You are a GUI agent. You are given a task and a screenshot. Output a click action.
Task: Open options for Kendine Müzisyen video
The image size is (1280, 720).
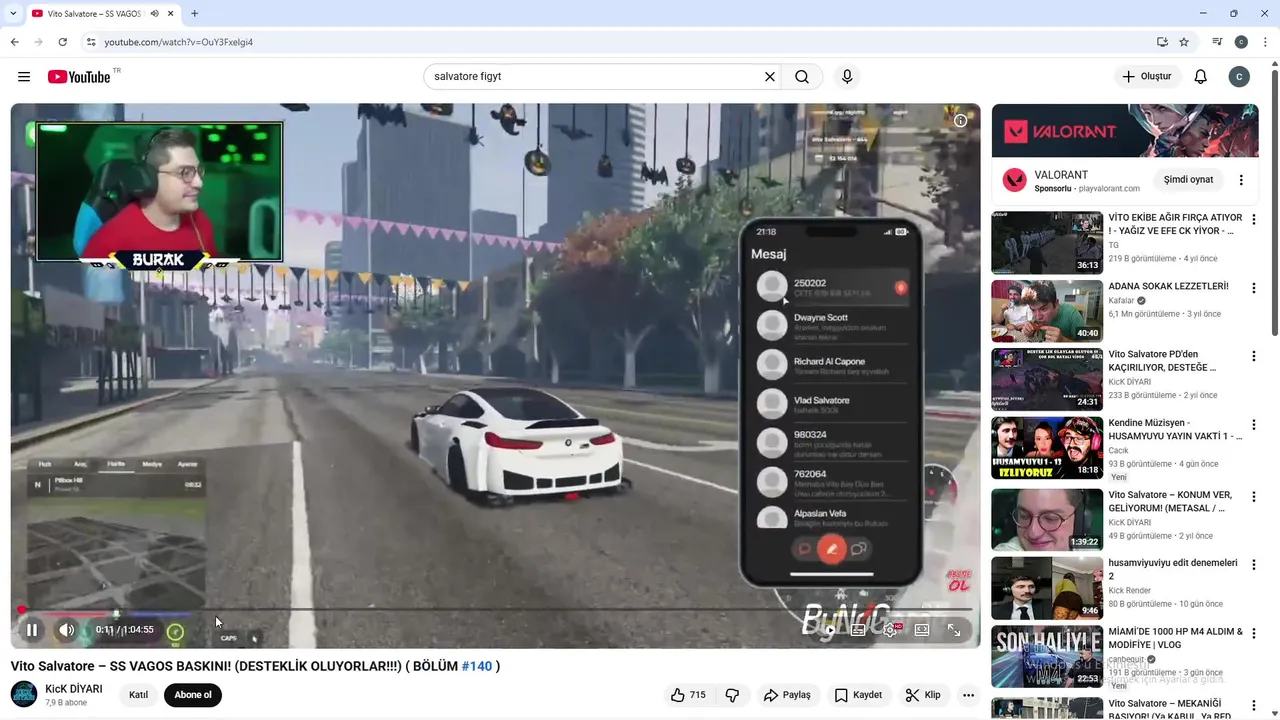pyautogui.click(x=1254, y=425)
